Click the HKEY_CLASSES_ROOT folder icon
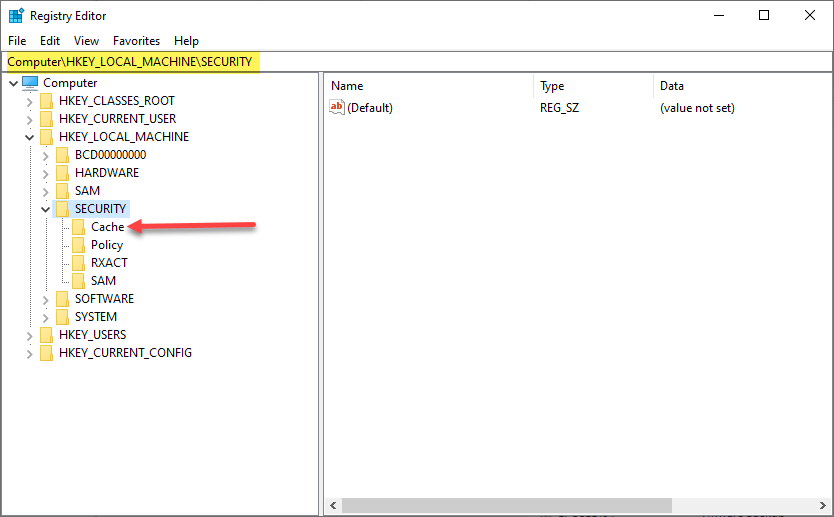Screen dimensions: 834x517 tap(47, 101)
